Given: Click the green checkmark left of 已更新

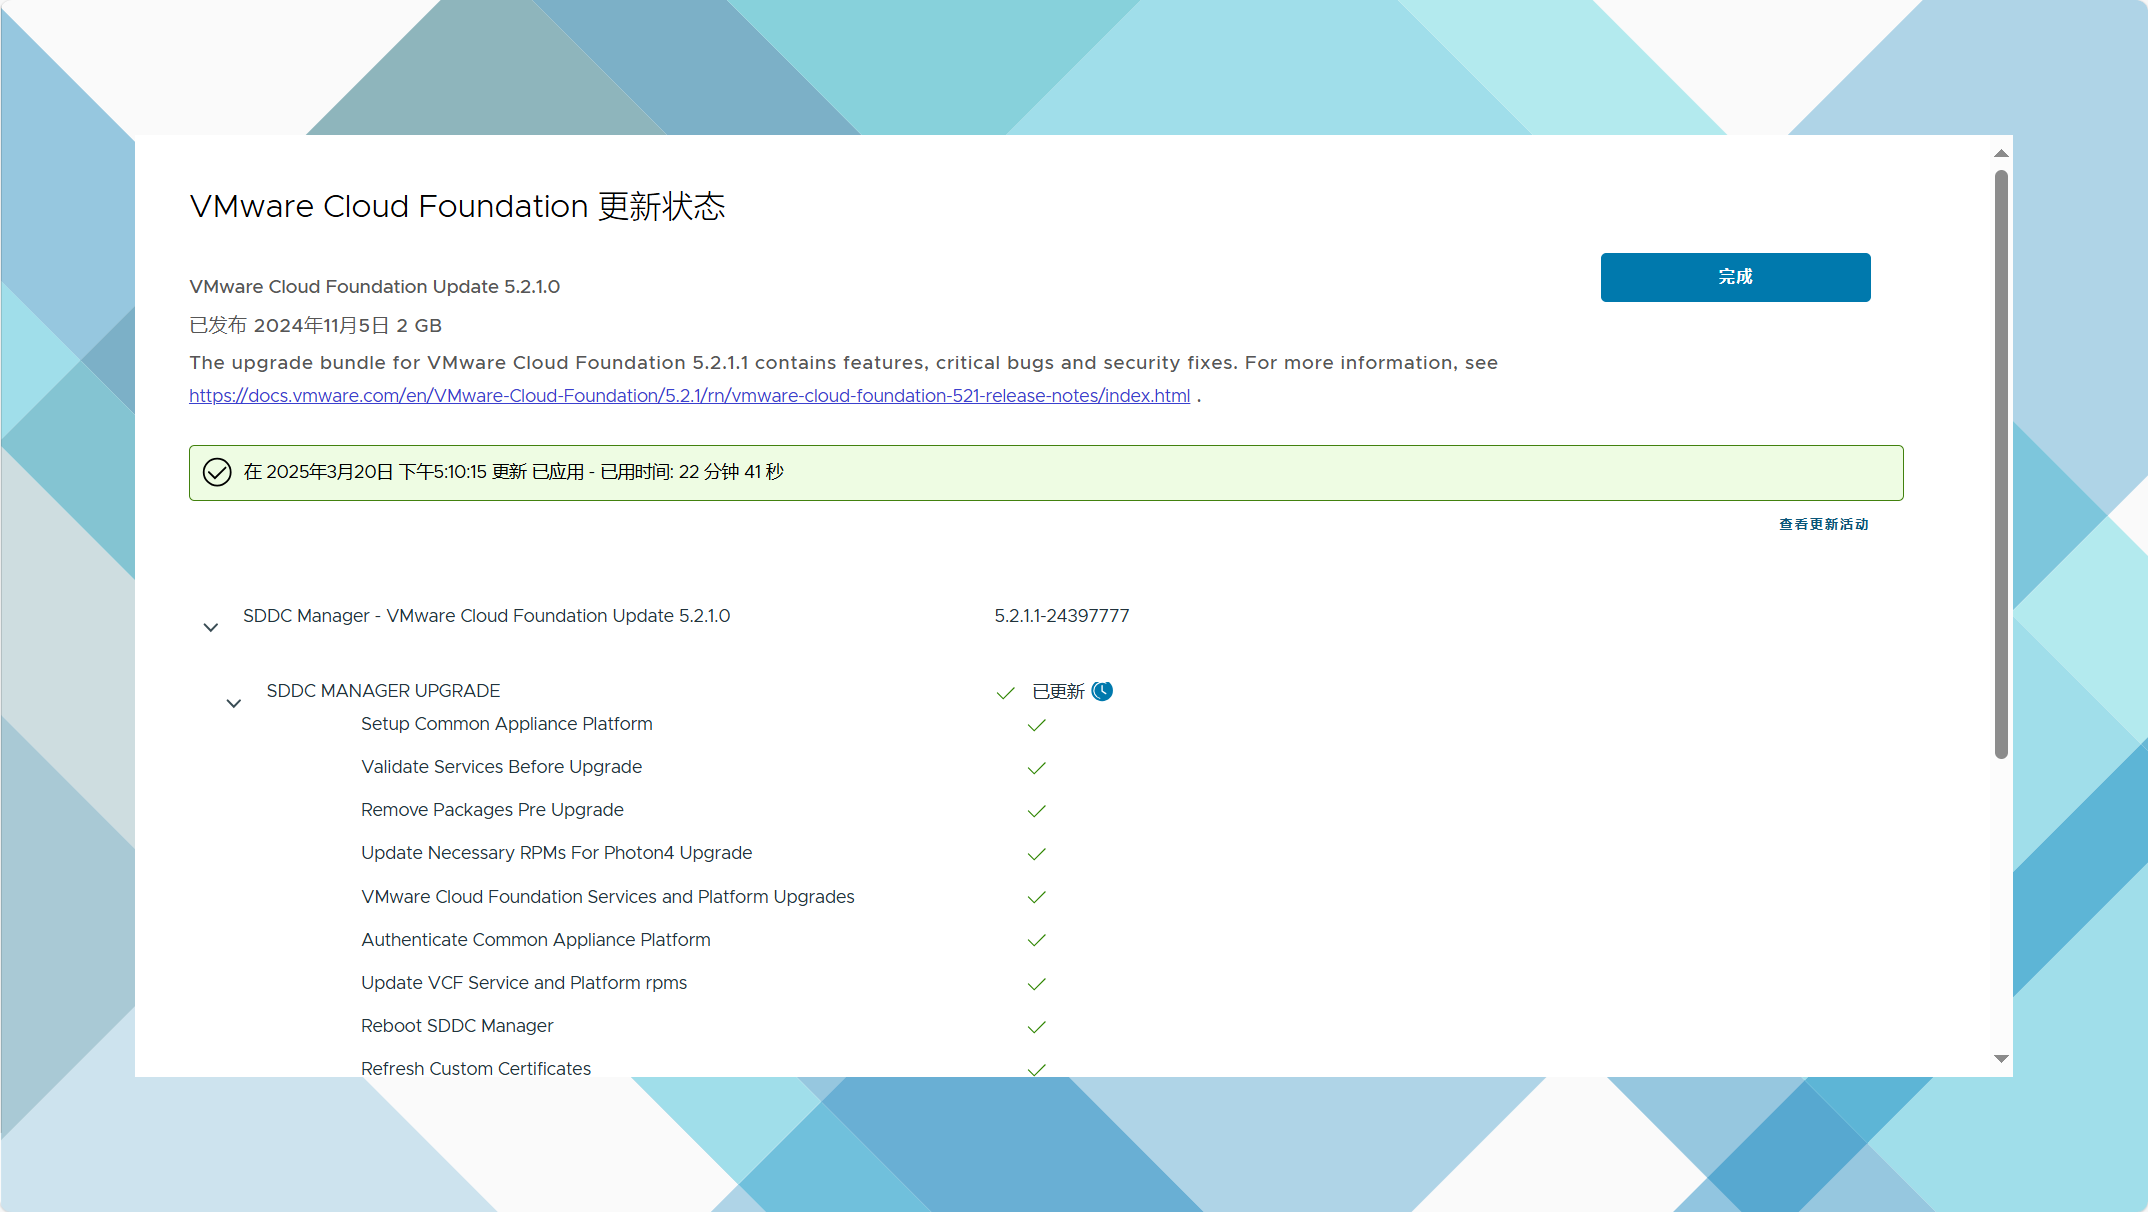Looking at the screenshot, I should click(1005, 692).
